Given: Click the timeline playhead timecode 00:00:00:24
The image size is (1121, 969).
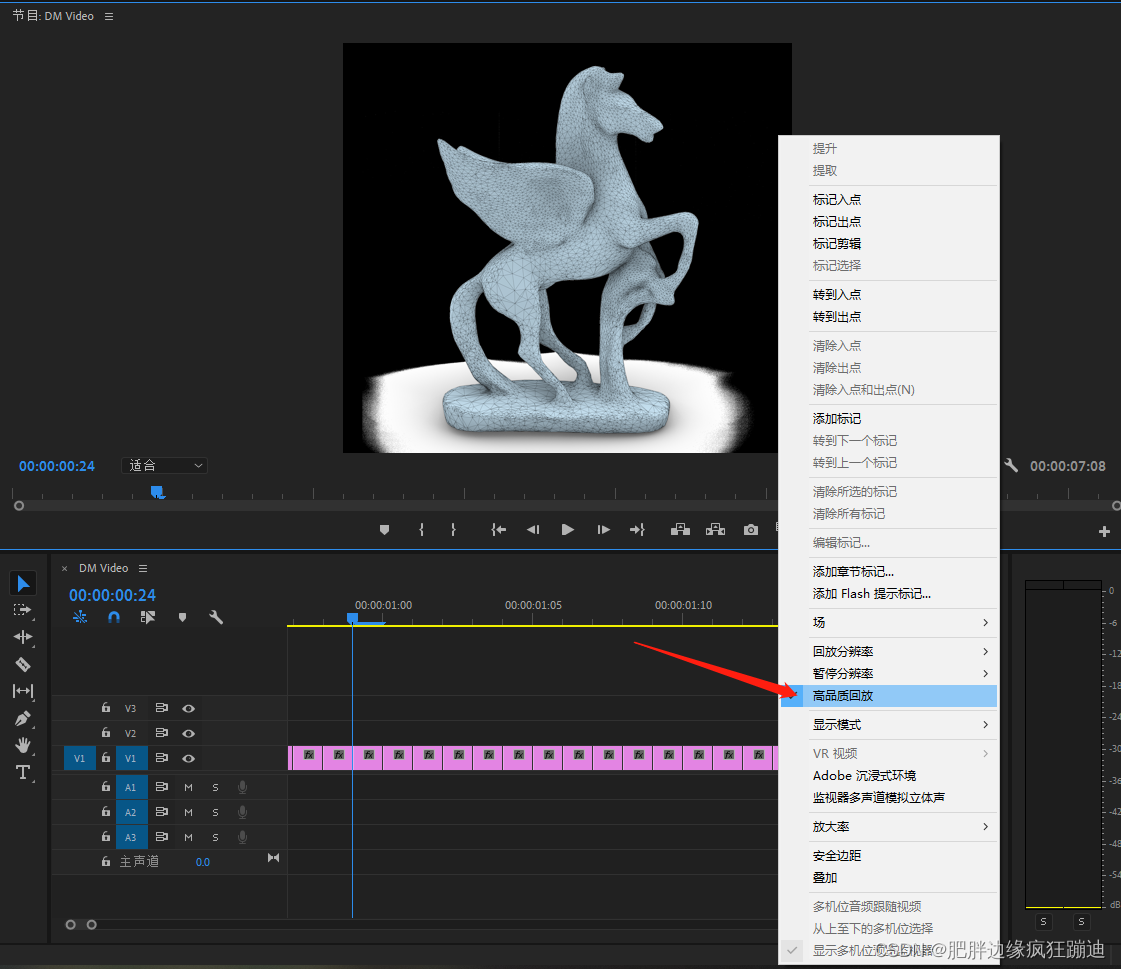Looking at the screenshot, I should click(x=112, y=595).
